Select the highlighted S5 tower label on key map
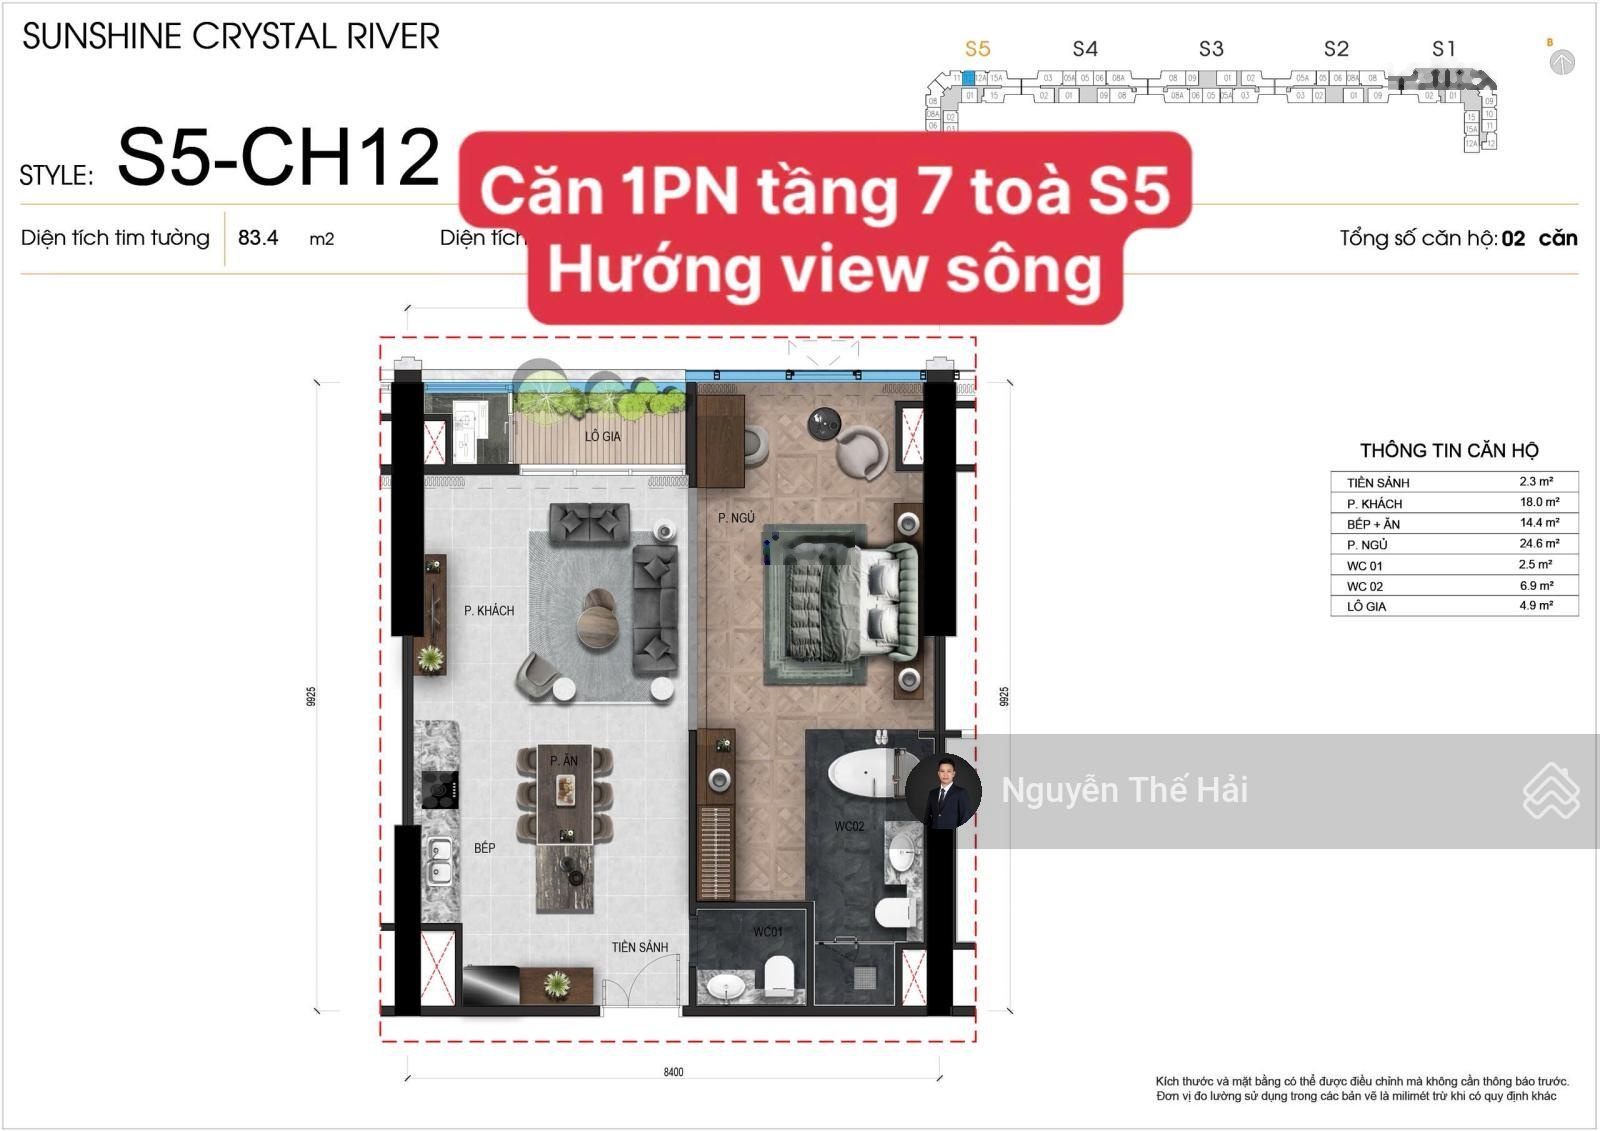This screenshot has height=1131, width=1600. [977, 49]
